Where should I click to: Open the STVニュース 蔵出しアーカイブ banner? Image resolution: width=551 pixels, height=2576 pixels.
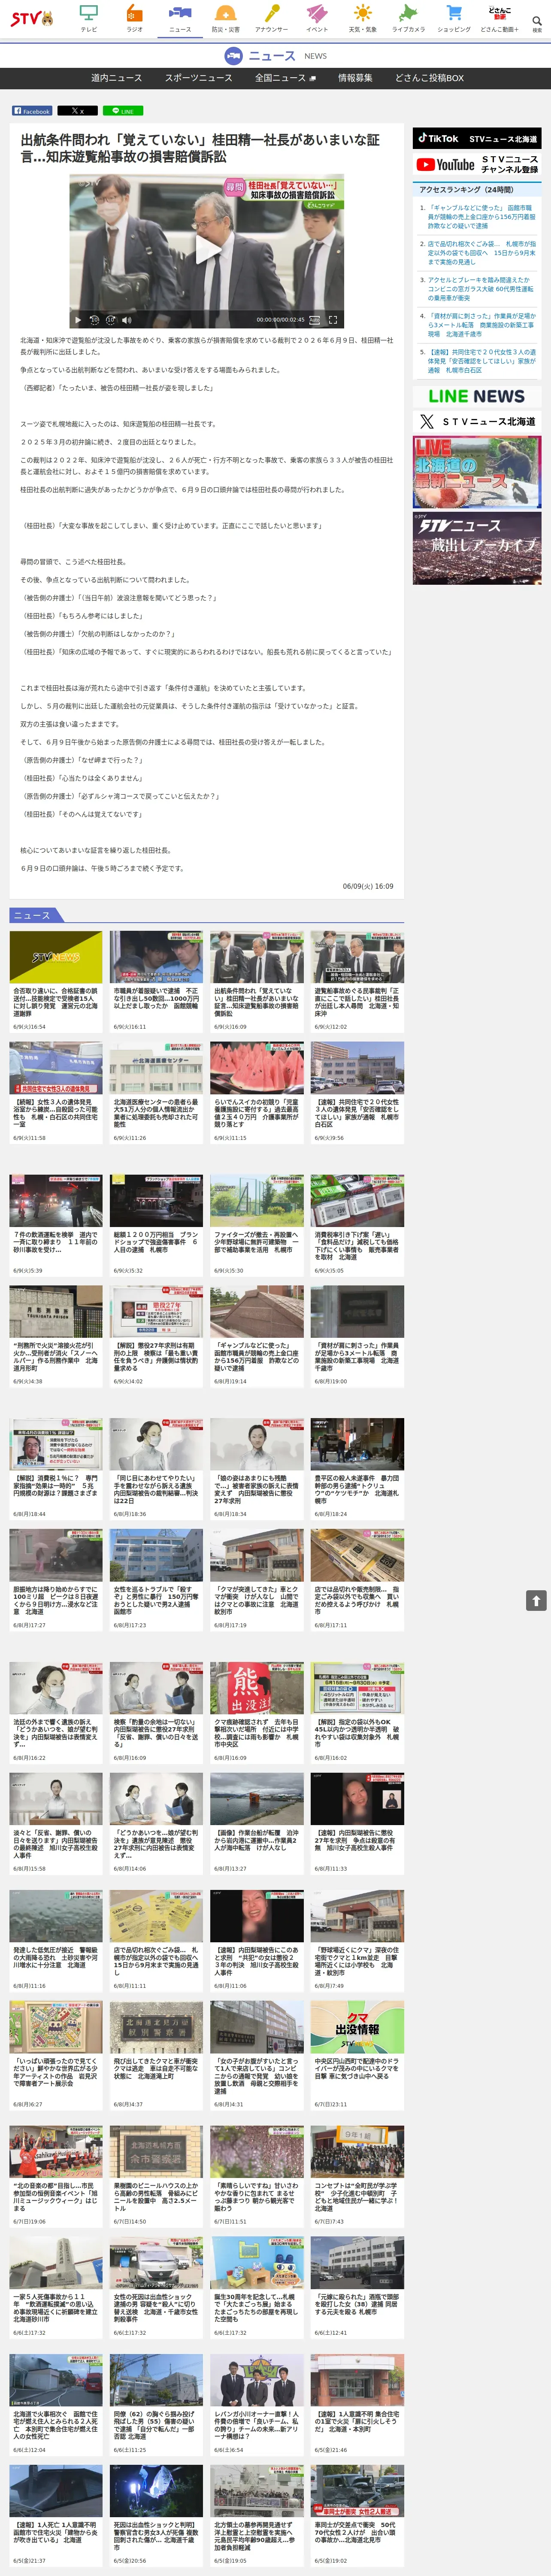pyautogui.click(x=477, y=548)
